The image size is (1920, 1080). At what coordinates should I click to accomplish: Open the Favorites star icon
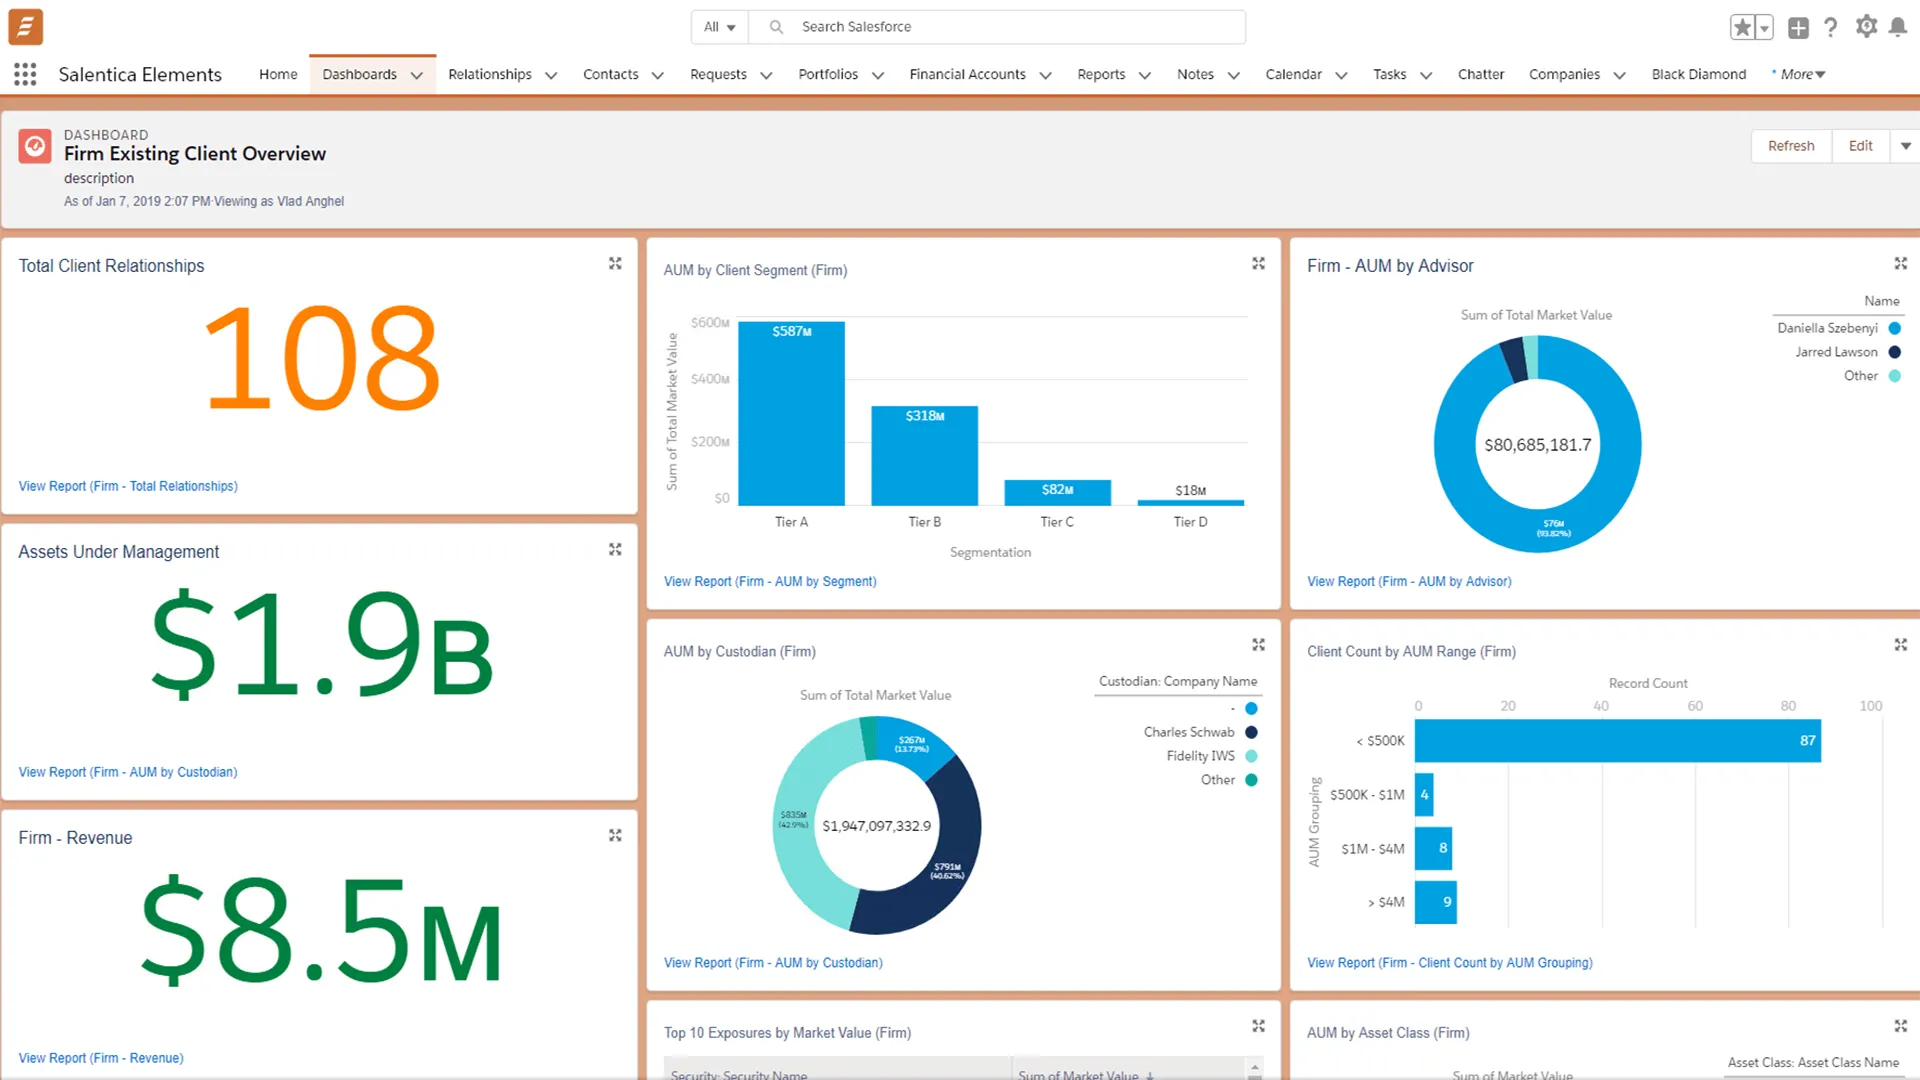coord(1742,28)
